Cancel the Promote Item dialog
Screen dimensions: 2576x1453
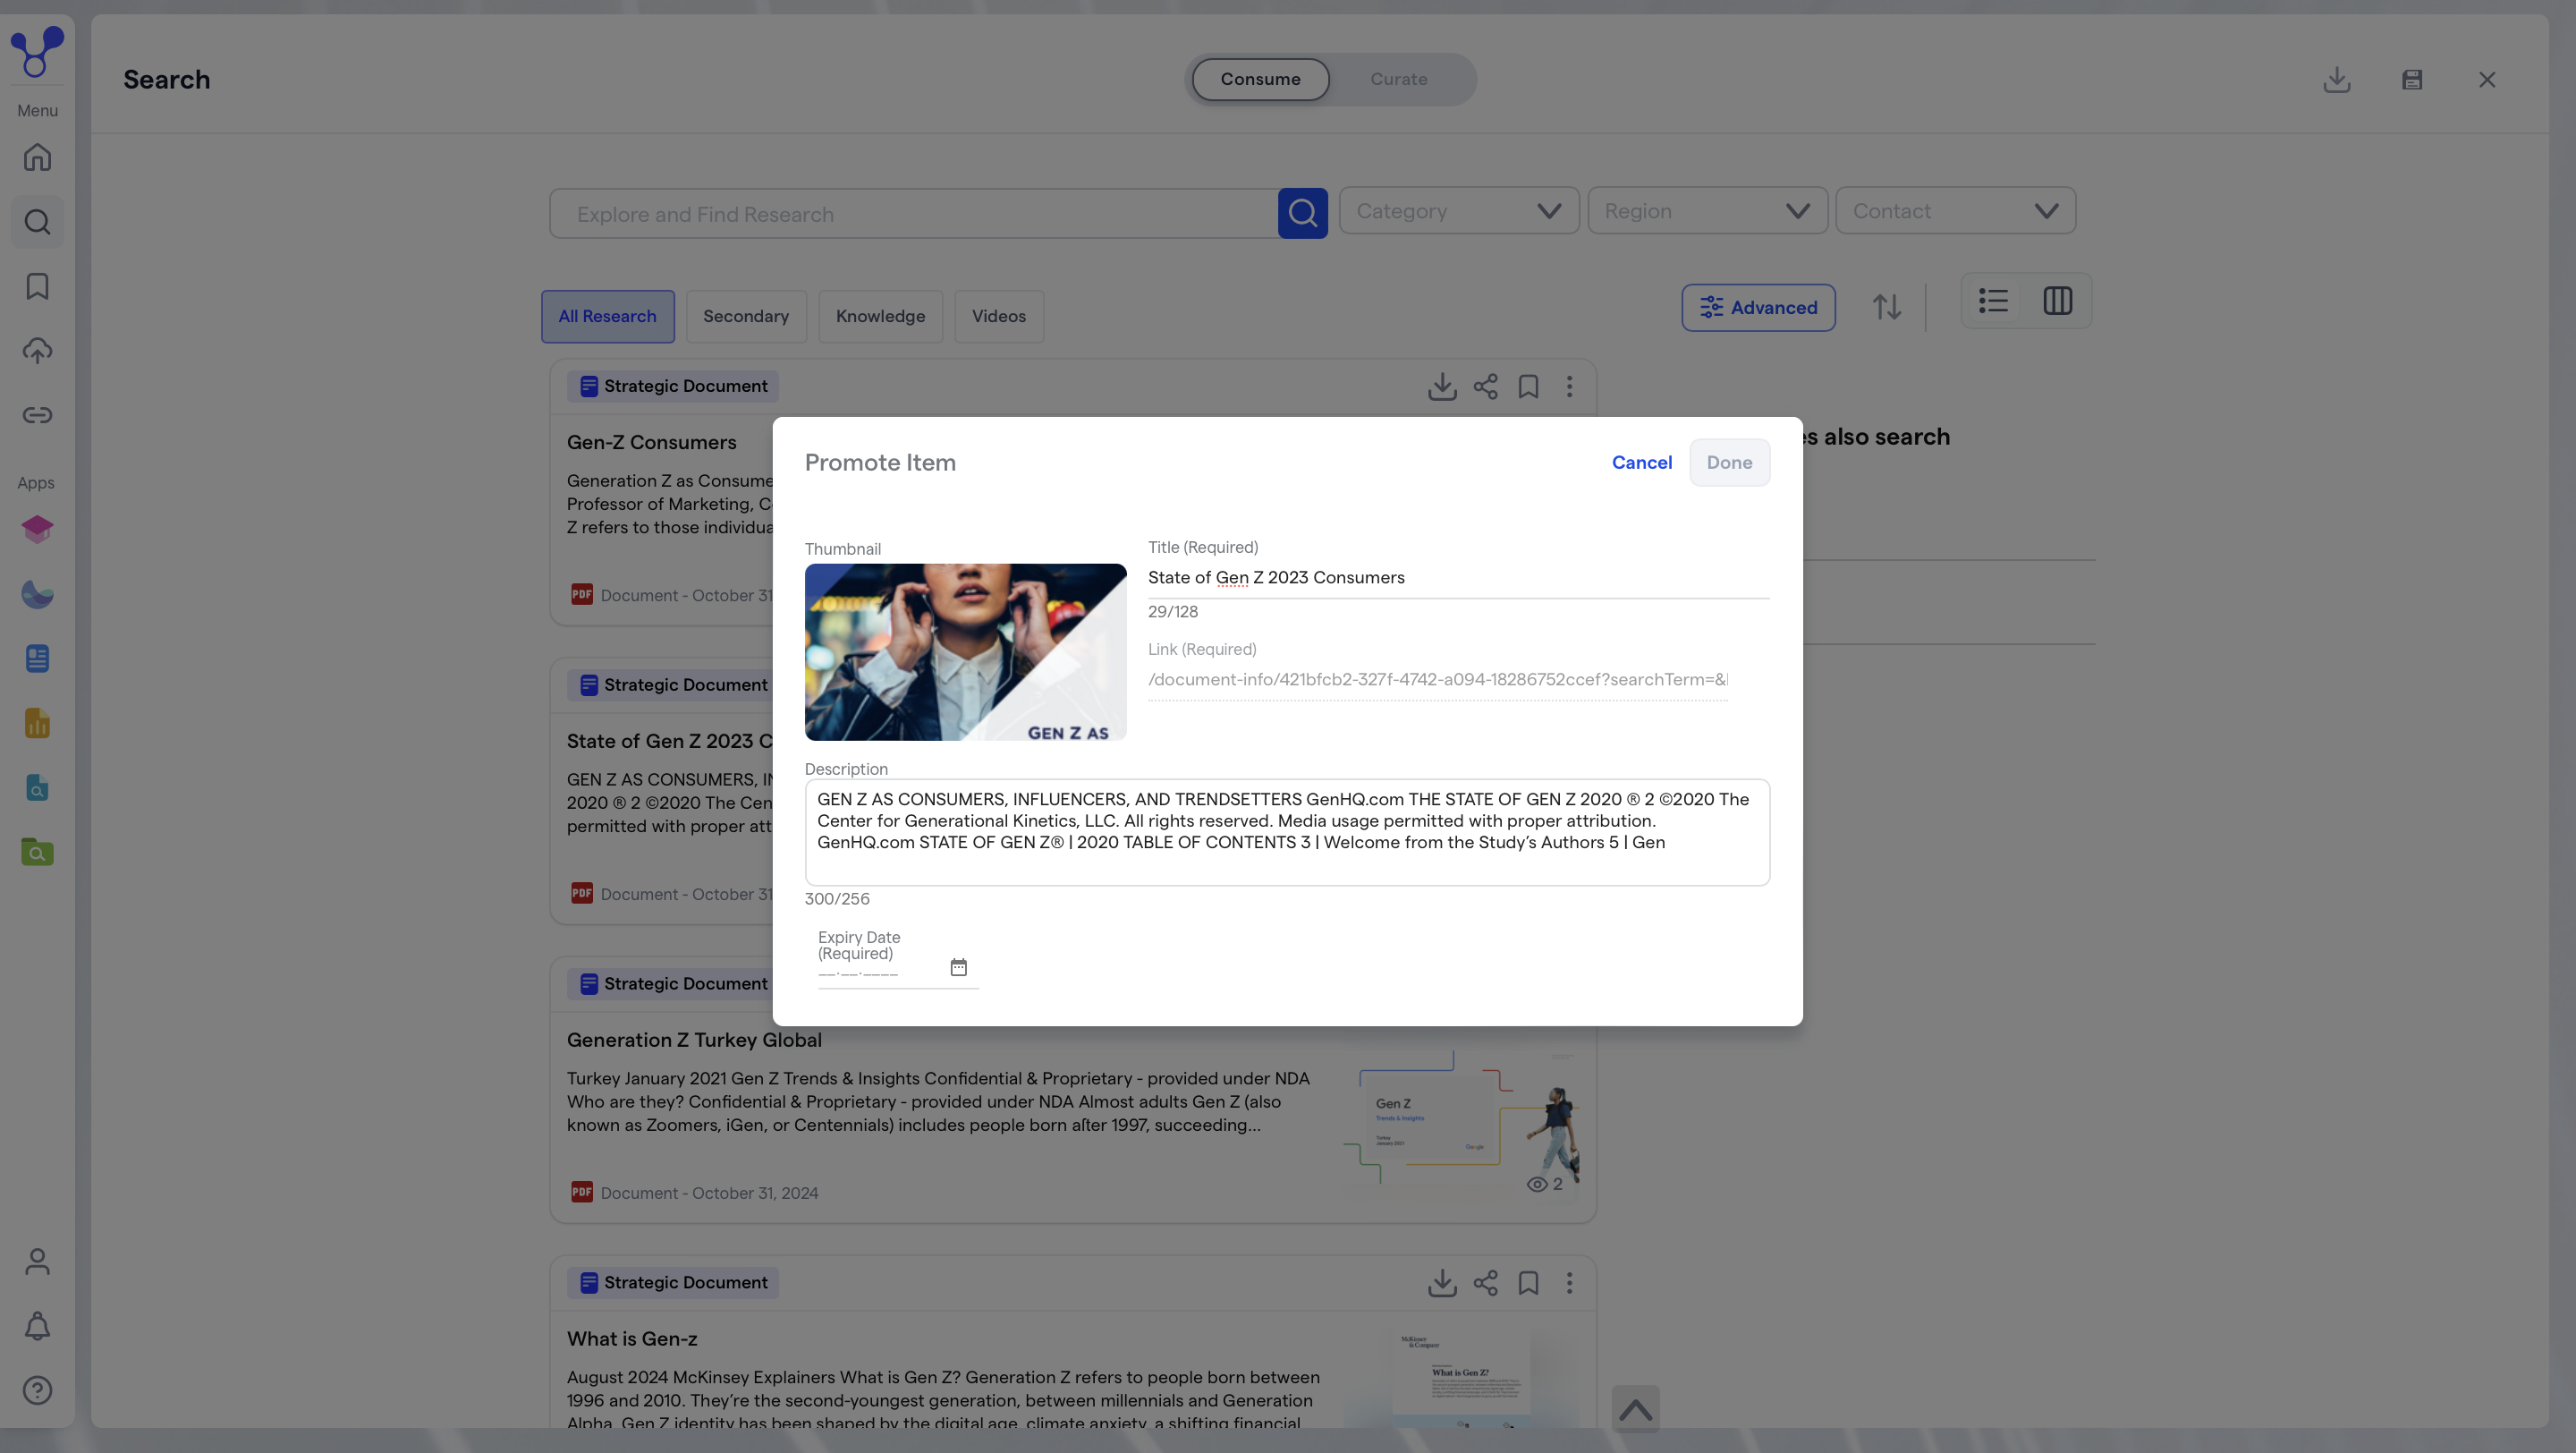(1641, 463)
